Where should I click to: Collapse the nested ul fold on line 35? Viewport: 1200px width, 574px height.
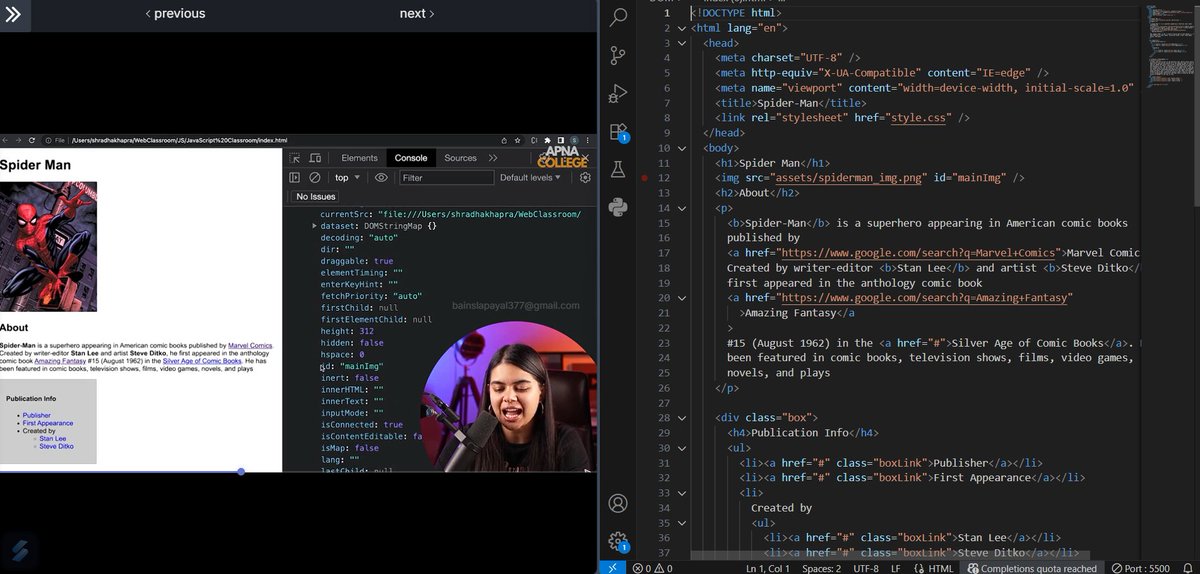point(682,522)
